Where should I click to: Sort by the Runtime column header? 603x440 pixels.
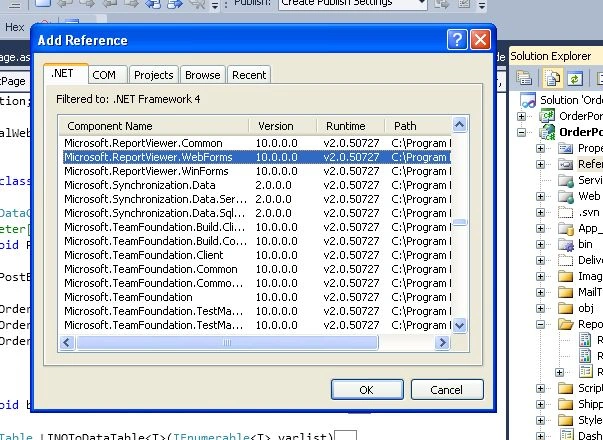(x=350, y=126)
